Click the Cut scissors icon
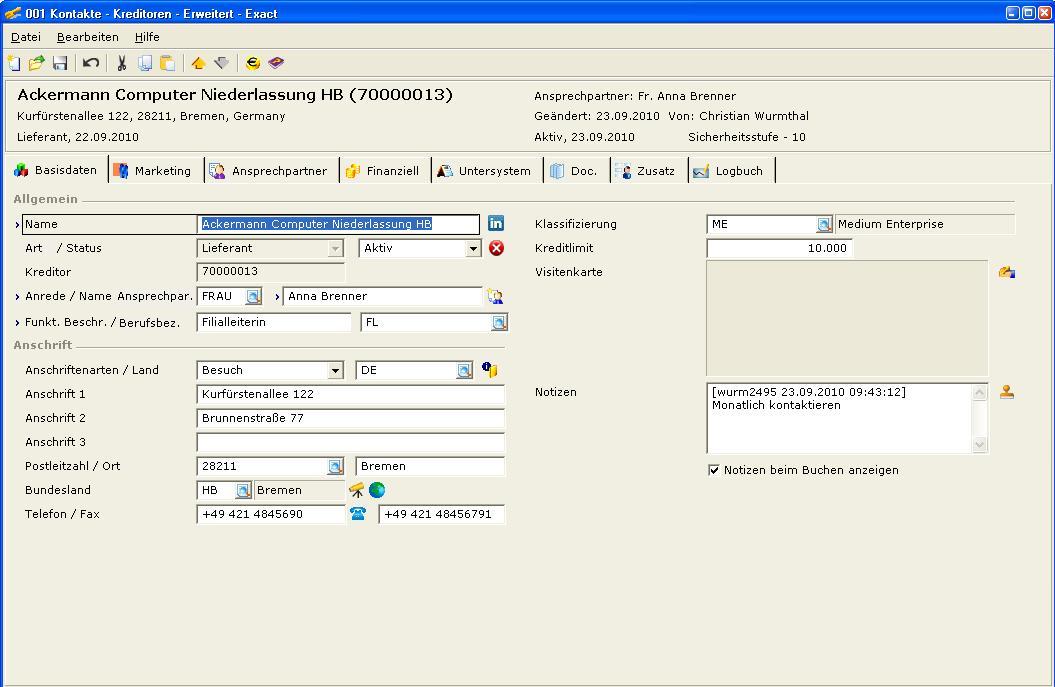This screenshot has width=1055, height=687. tap(122, 63)
